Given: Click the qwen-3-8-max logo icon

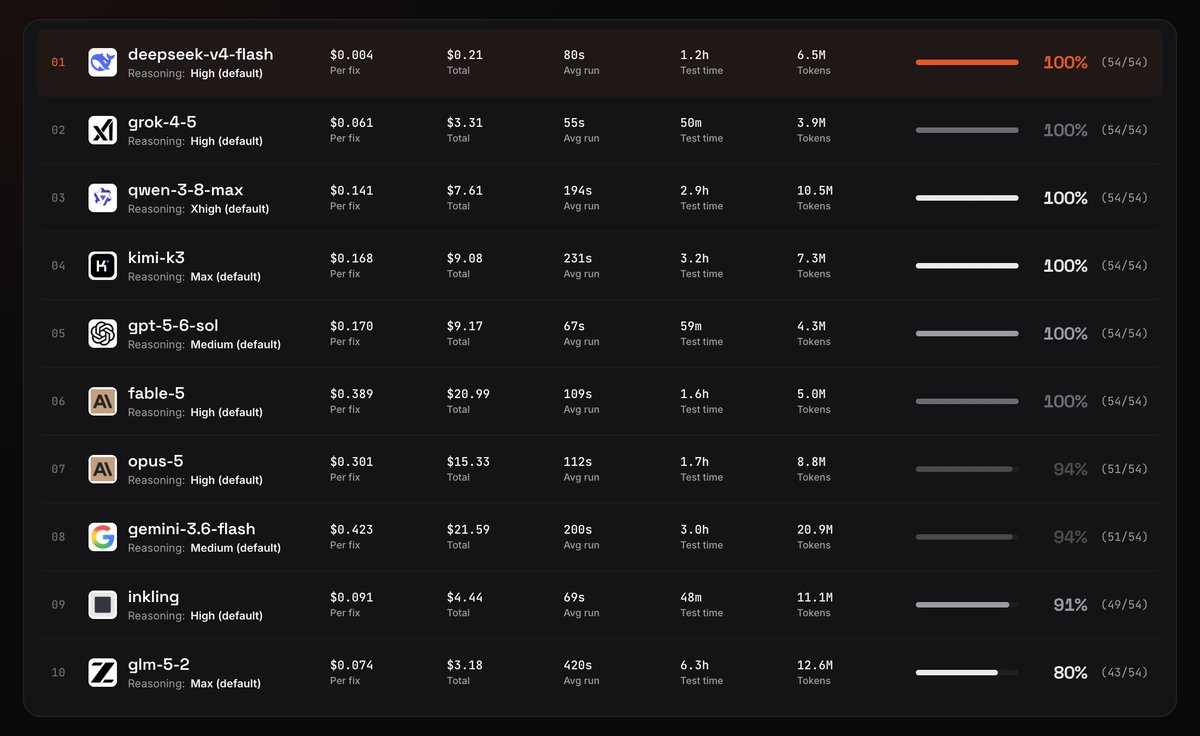Looking at the screenshot, I should [x=102, y=198].
